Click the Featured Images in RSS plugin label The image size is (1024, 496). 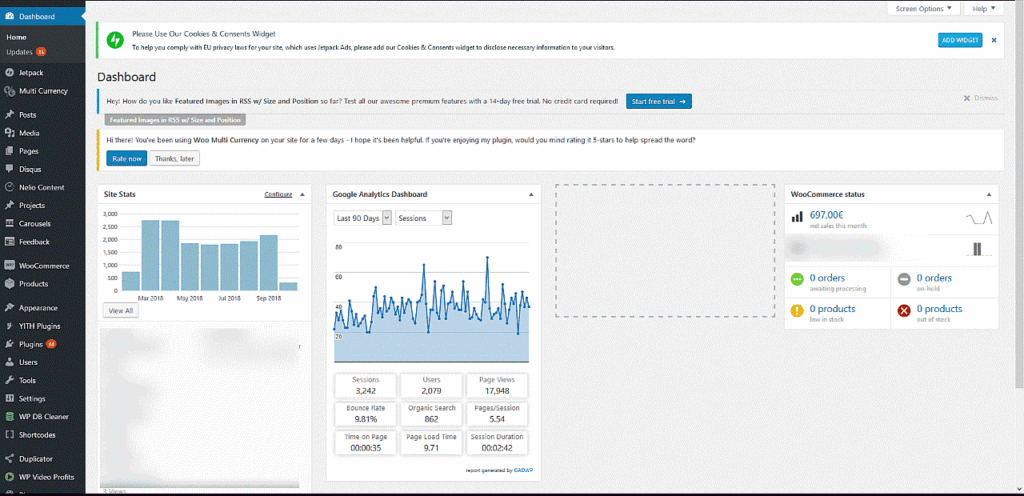175,120
